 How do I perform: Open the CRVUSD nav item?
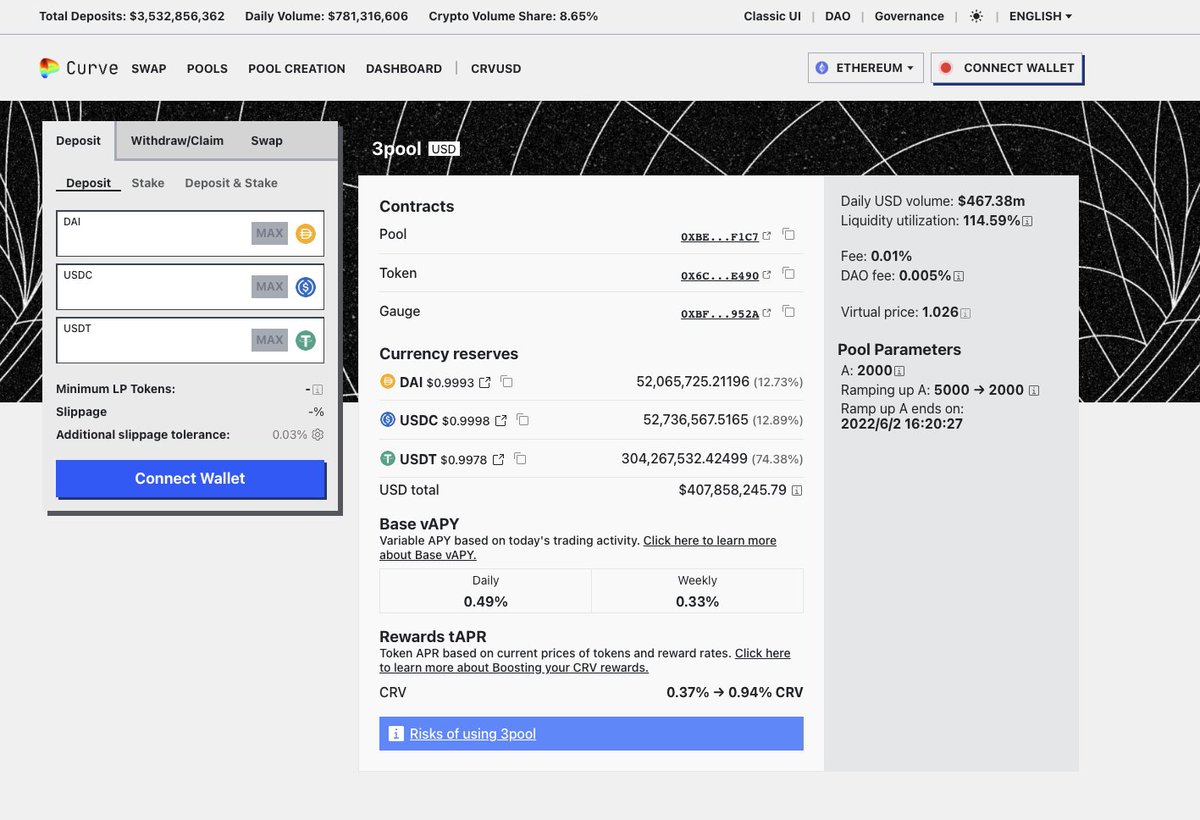tap(496, 69)
